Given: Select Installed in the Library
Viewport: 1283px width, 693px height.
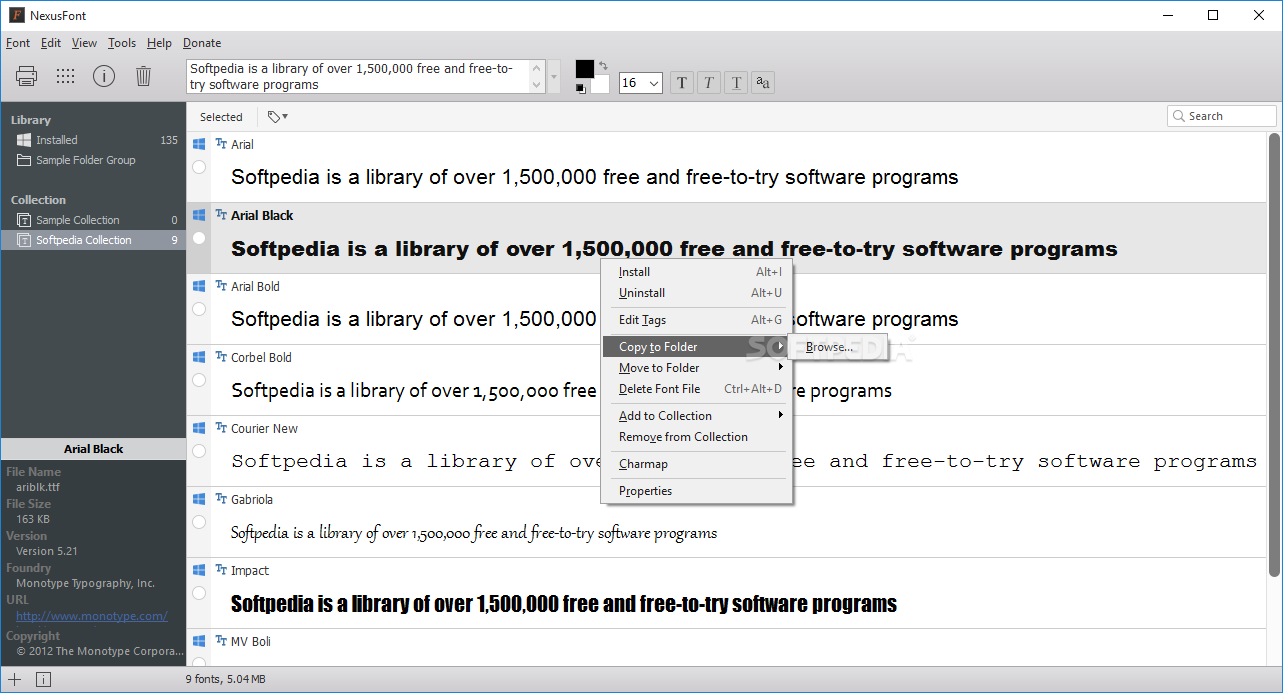Looking at the screenshot, I should (x=93, y=140).
